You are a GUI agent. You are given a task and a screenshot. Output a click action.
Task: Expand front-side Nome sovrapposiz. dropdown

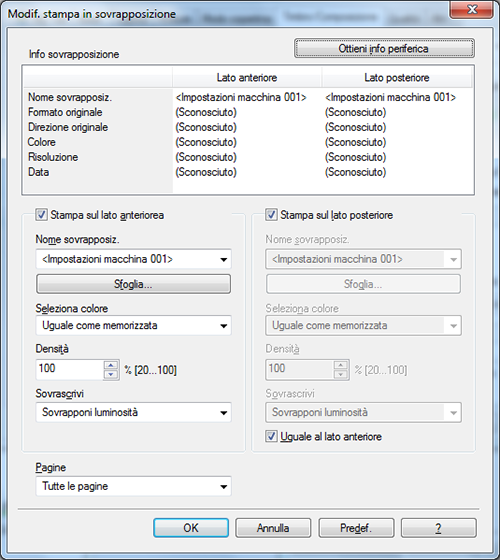click(x=134, y=259)
